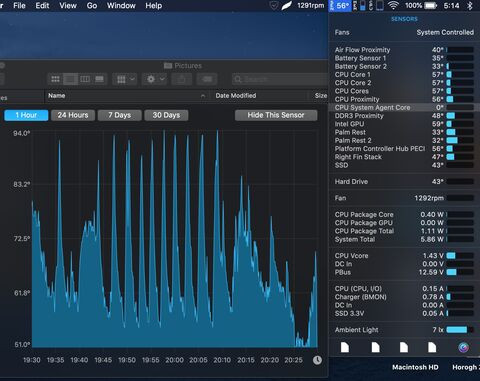
Task: Open the Window menu
Action: click(x=121, y=6)
